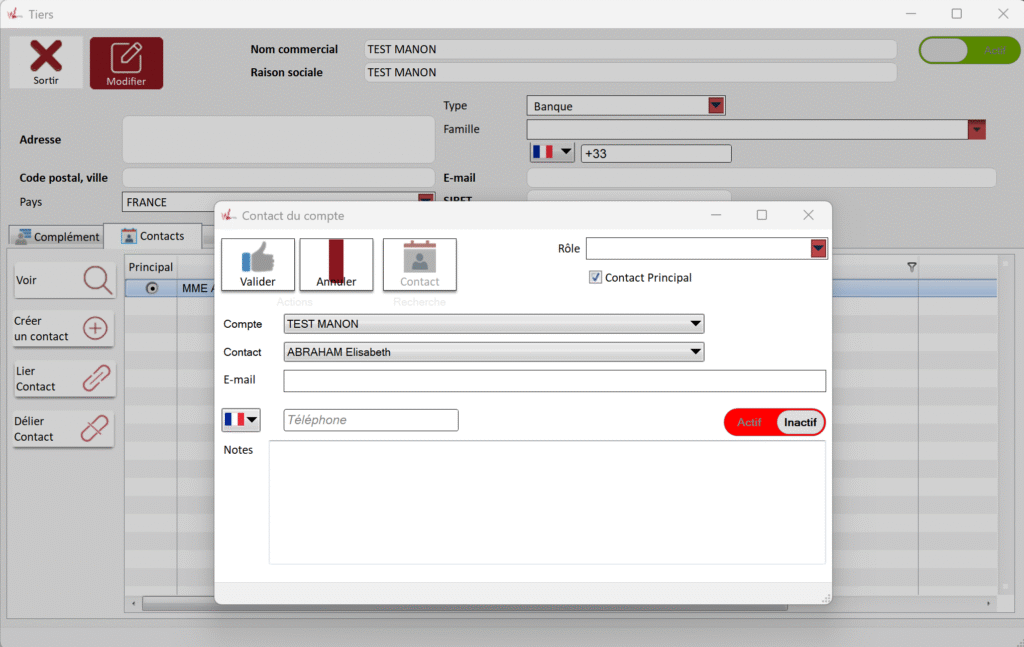Click the Modifier pencil icon
This screenshot has width=1024, height=647.
(126, 57)
